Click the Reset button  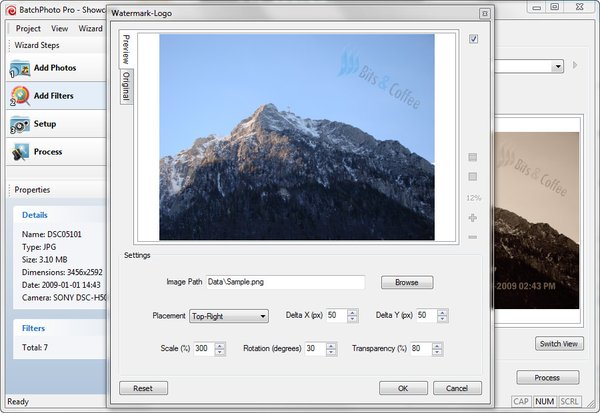pos(143,389)
